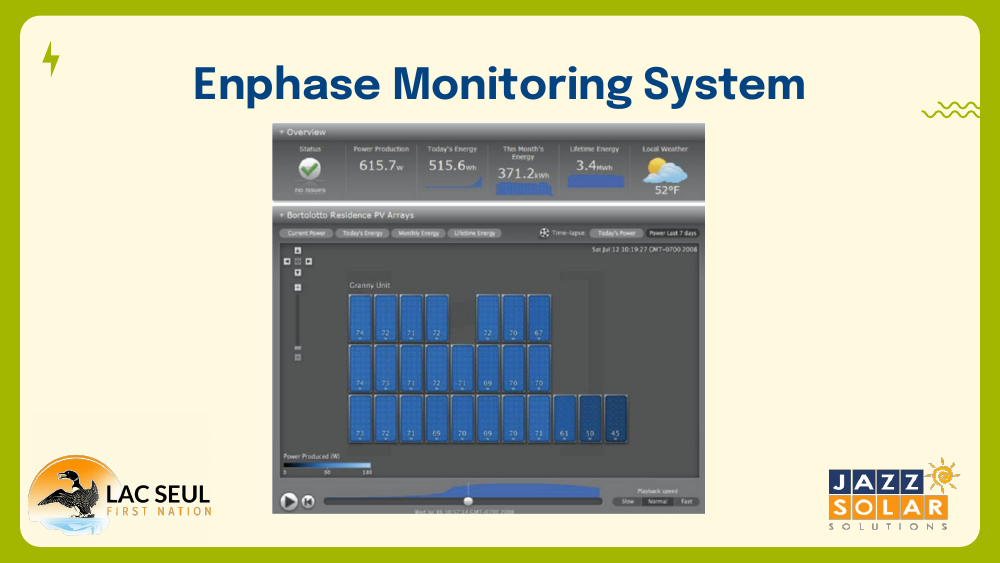Select the middle-row solar panel showing 69
Image resolution: width=1000 pixels, height=563 pixels.
click(488, 369)
